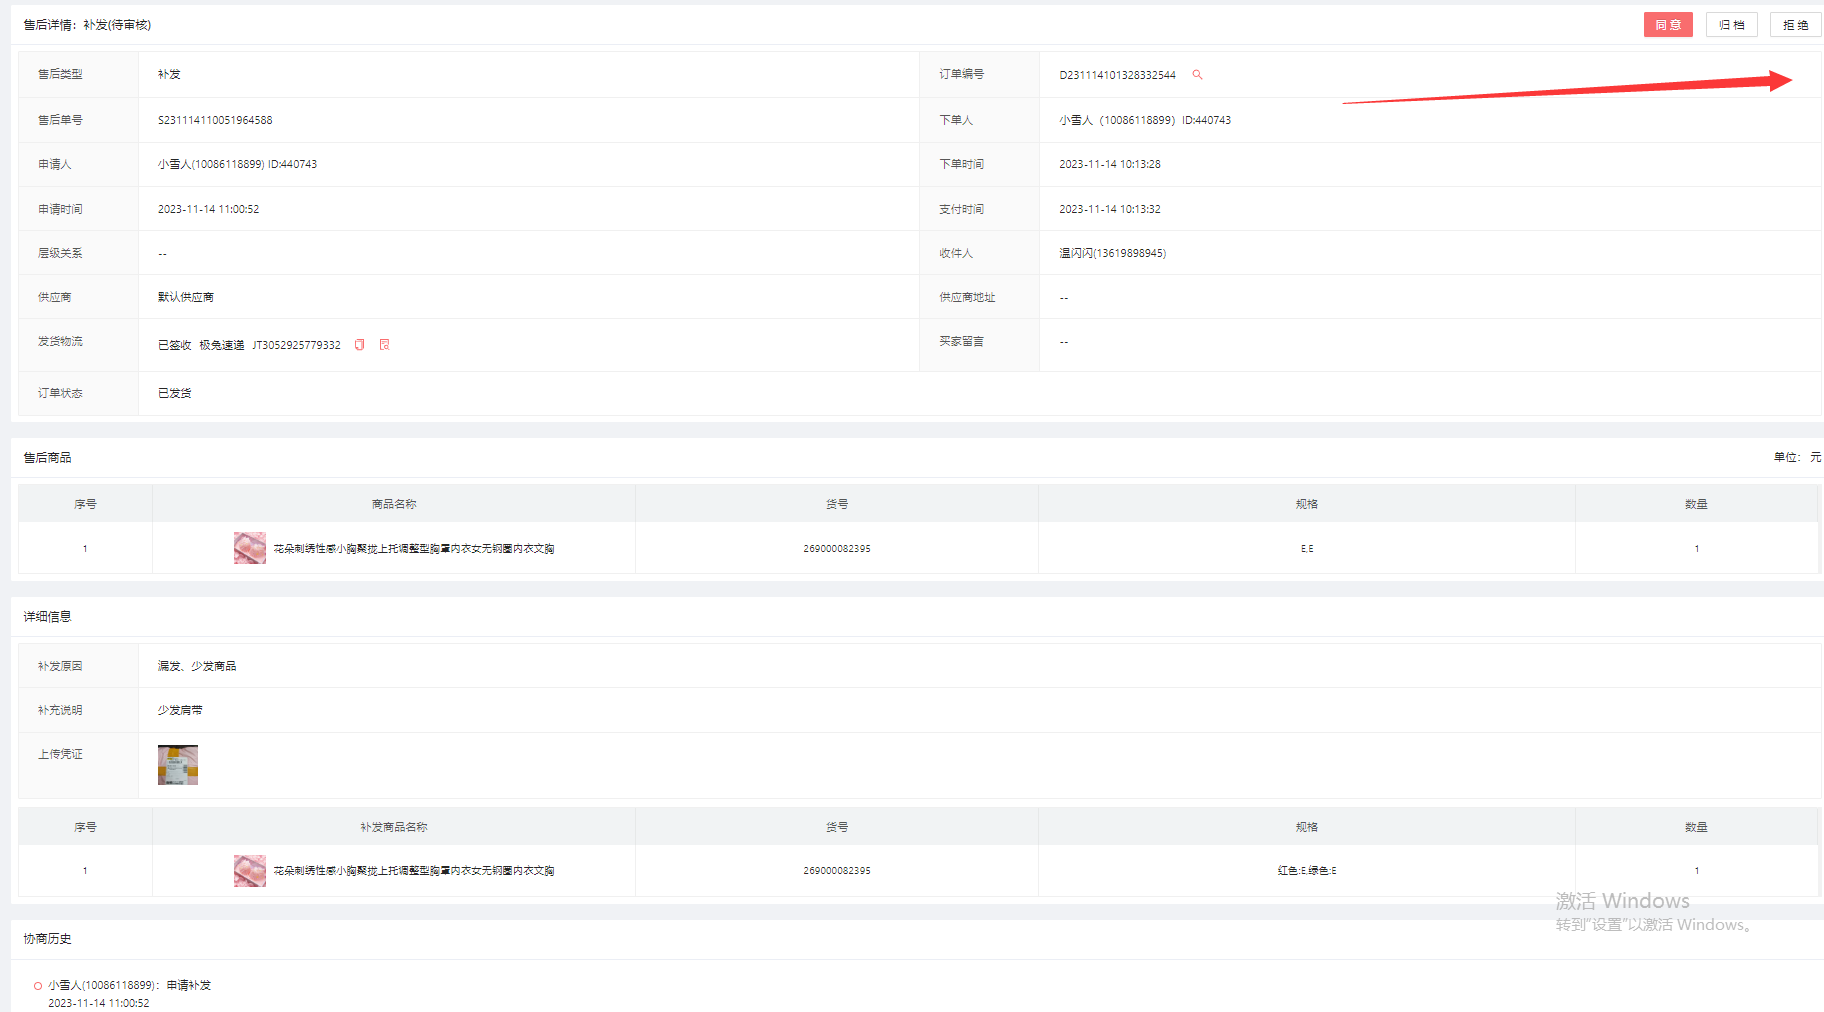Copy the tracking number via copy icon
This screenshot has width=1824, height=1012.
coord(360,345)
